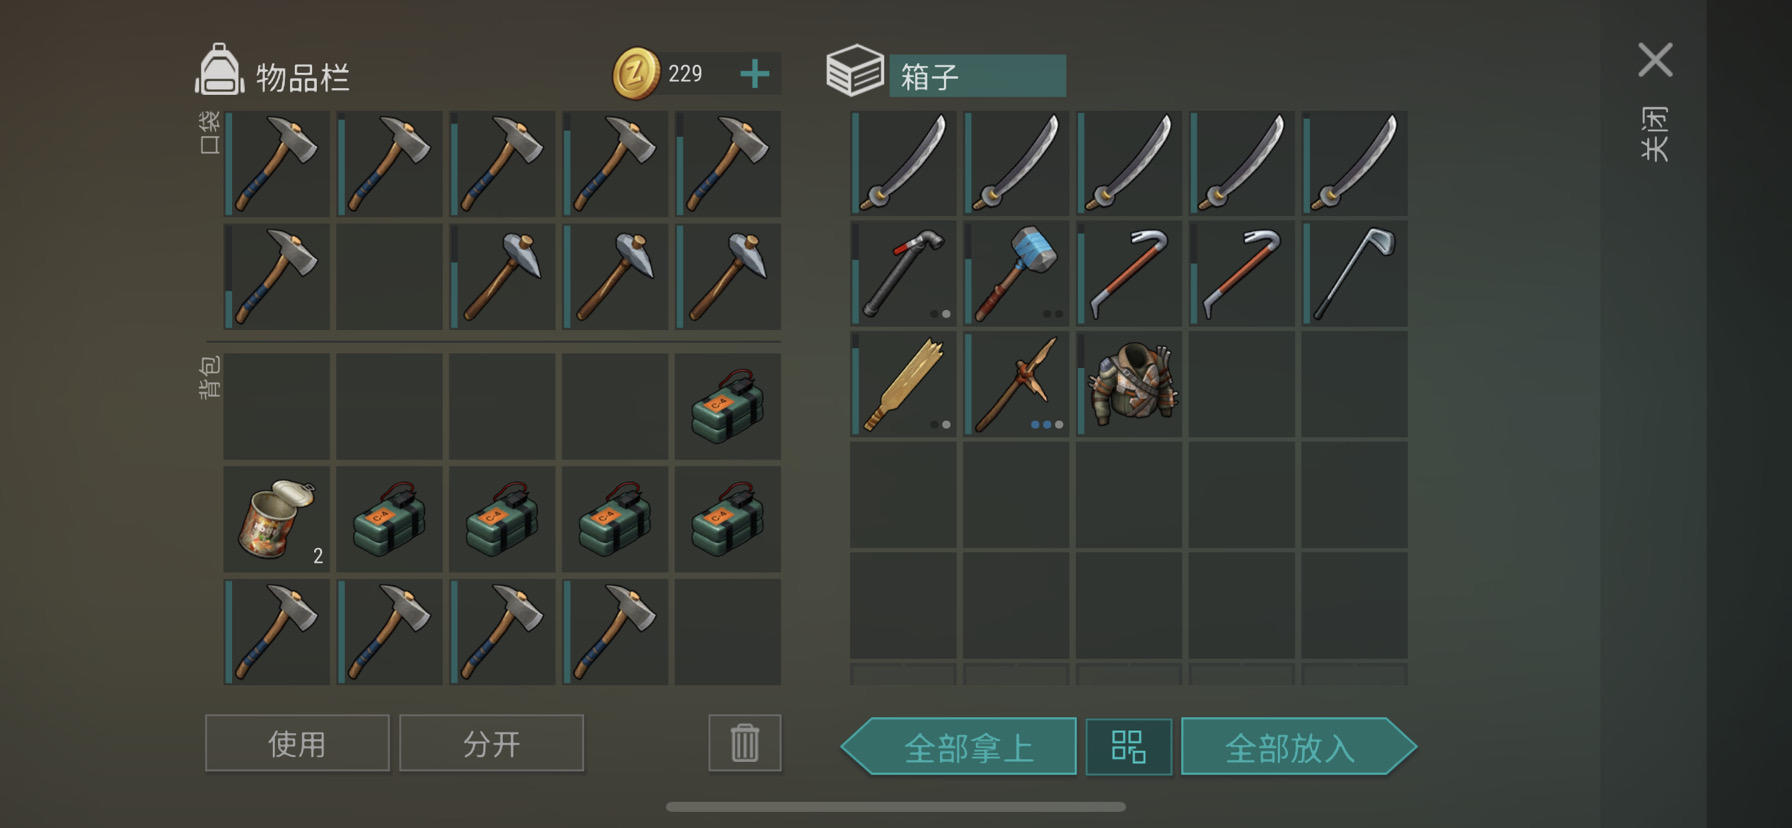Click the 使用 button

pyautogui.click(x=297, y=743)
